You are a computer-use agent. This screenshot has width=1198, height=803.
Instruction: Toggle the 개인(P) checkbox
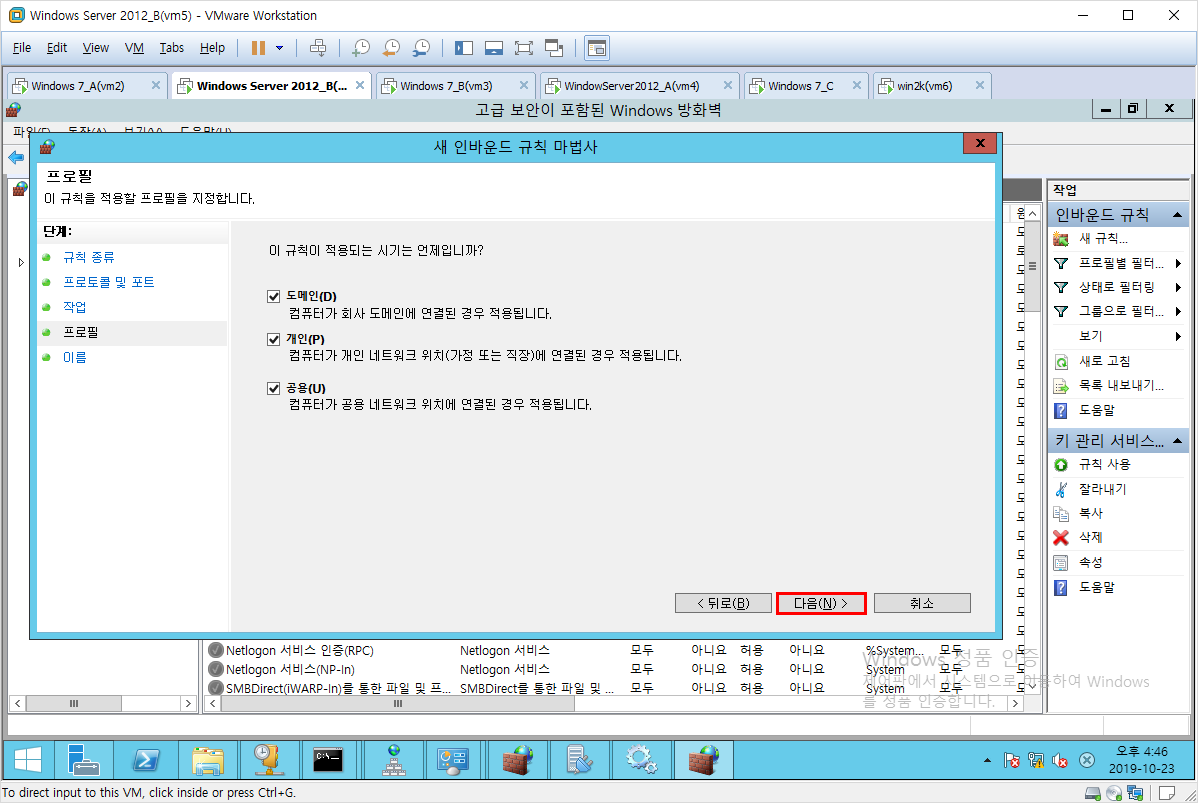click(x=274, y=339)
